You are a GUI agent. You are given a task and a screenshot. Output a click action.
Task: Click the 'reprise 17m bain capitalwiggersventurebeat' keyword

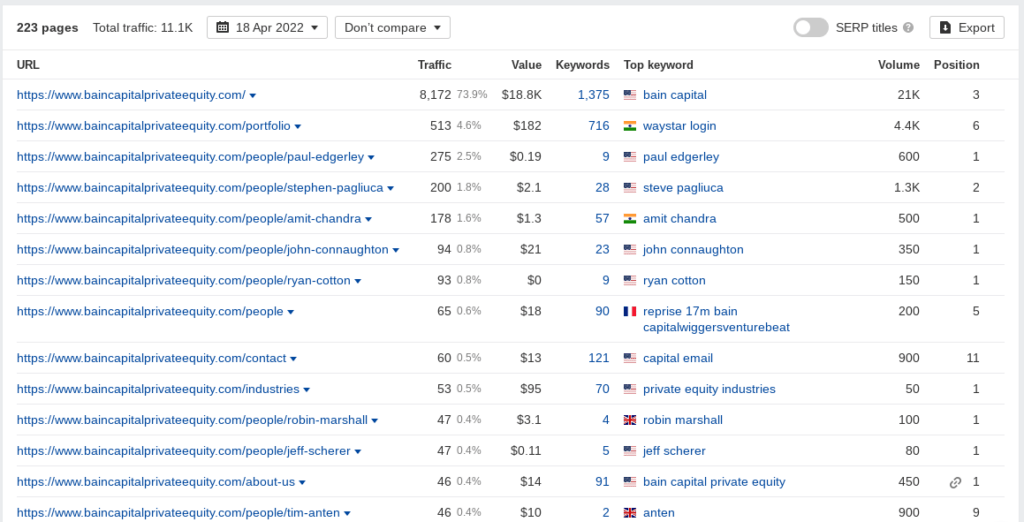tap(716, 319)
